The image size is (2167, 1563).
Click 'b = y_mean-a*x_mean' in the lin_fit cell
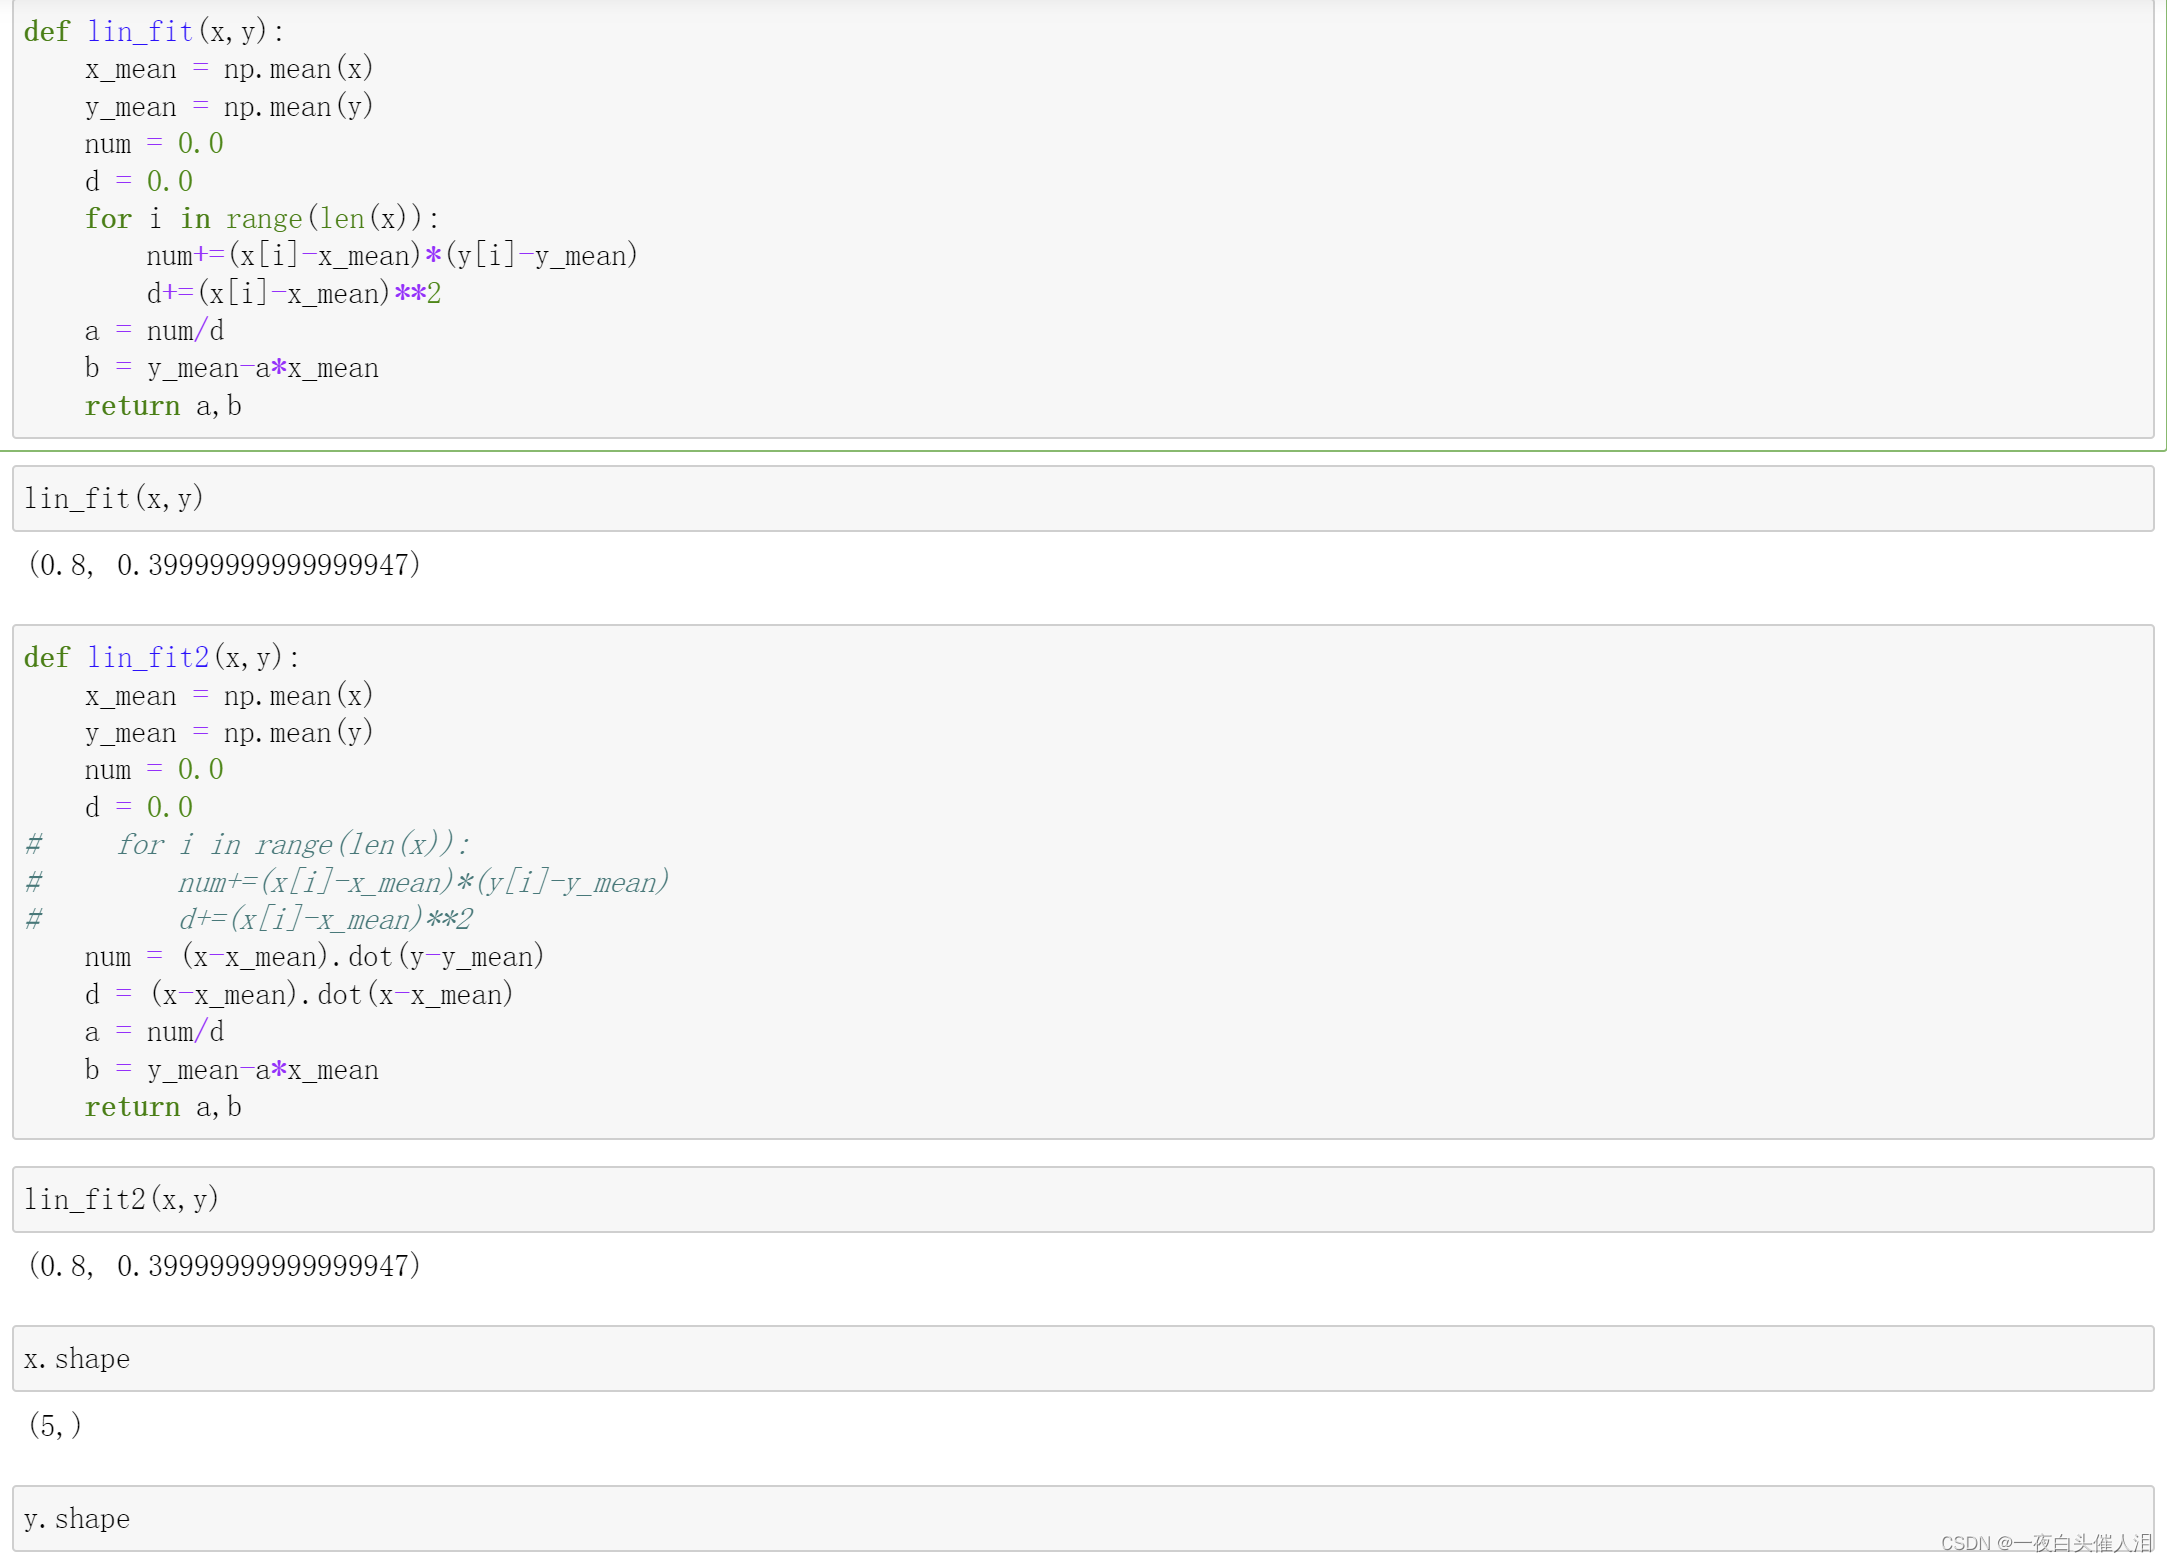click(x=232, y=369)
